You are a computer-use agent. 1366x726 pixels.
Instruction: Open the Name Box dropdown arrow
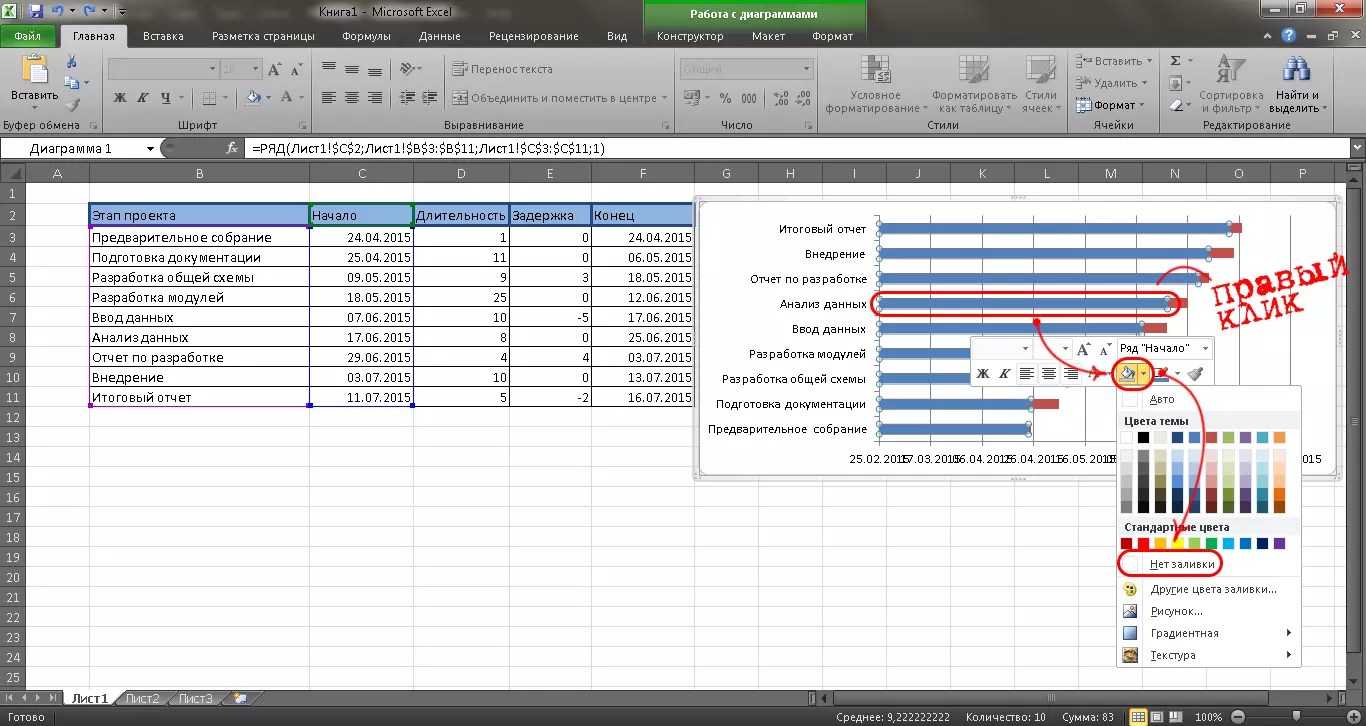150,148
